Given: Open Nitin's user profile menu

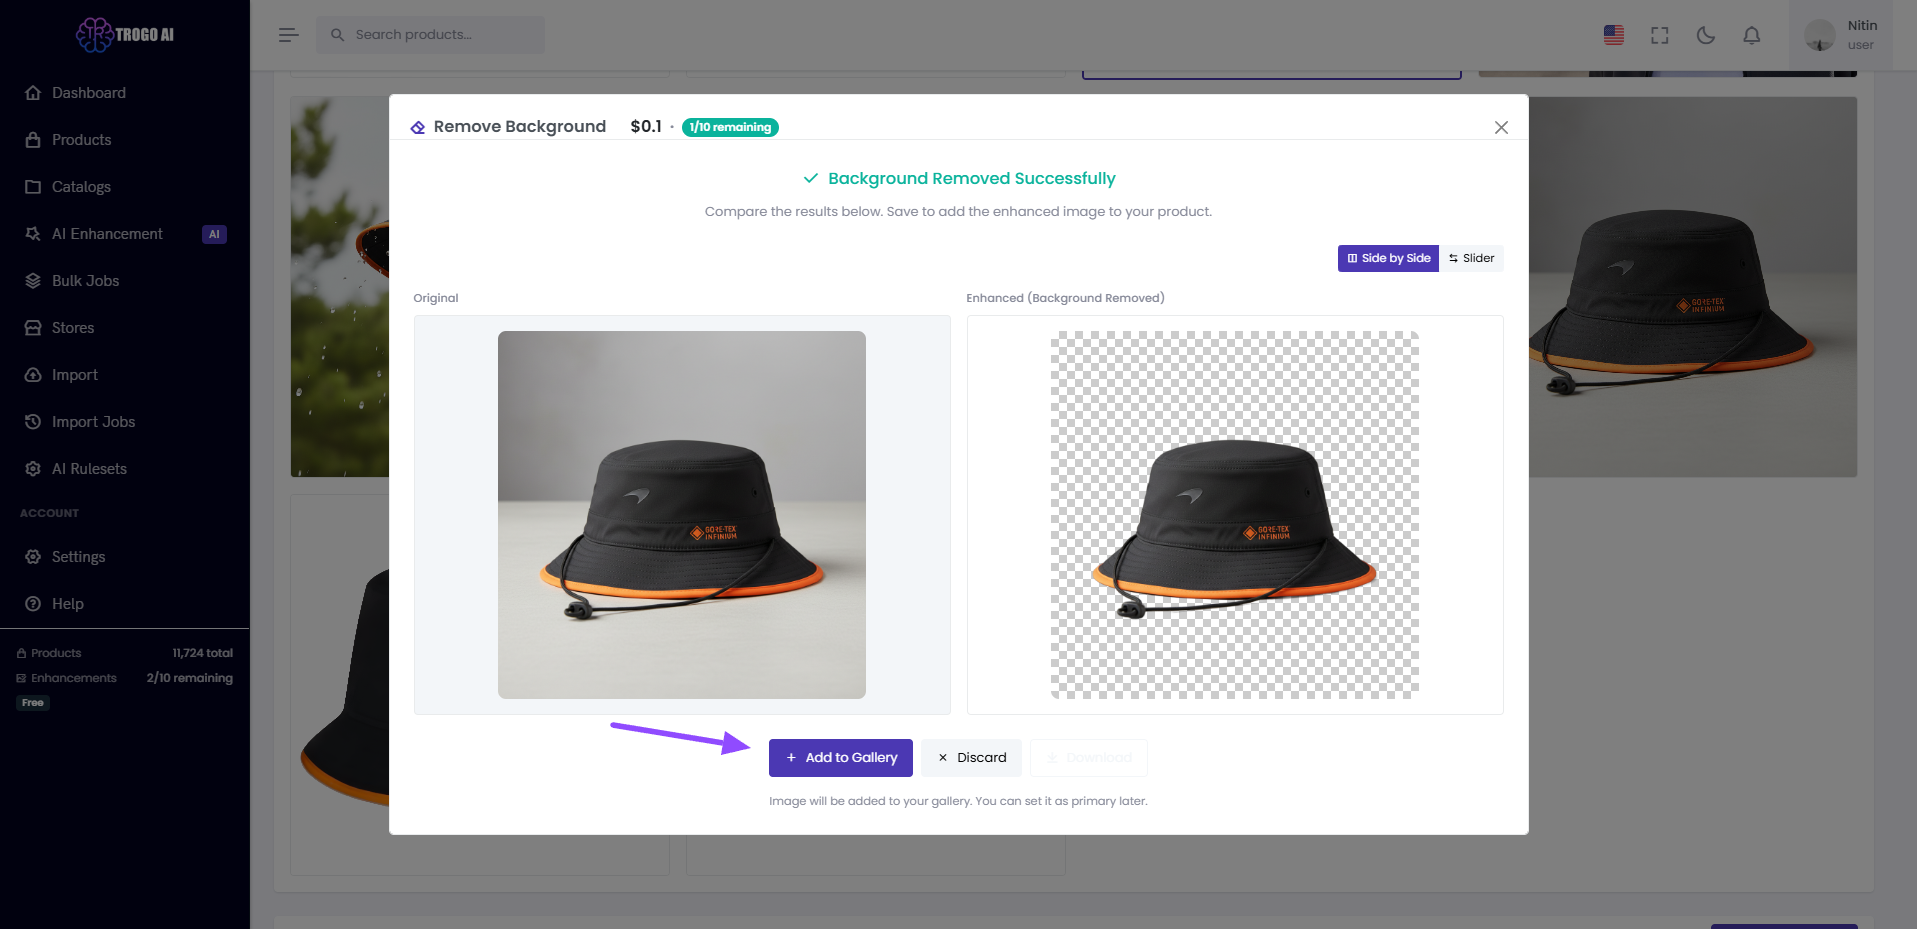Looking at the screenshot, I should 1845,35.
